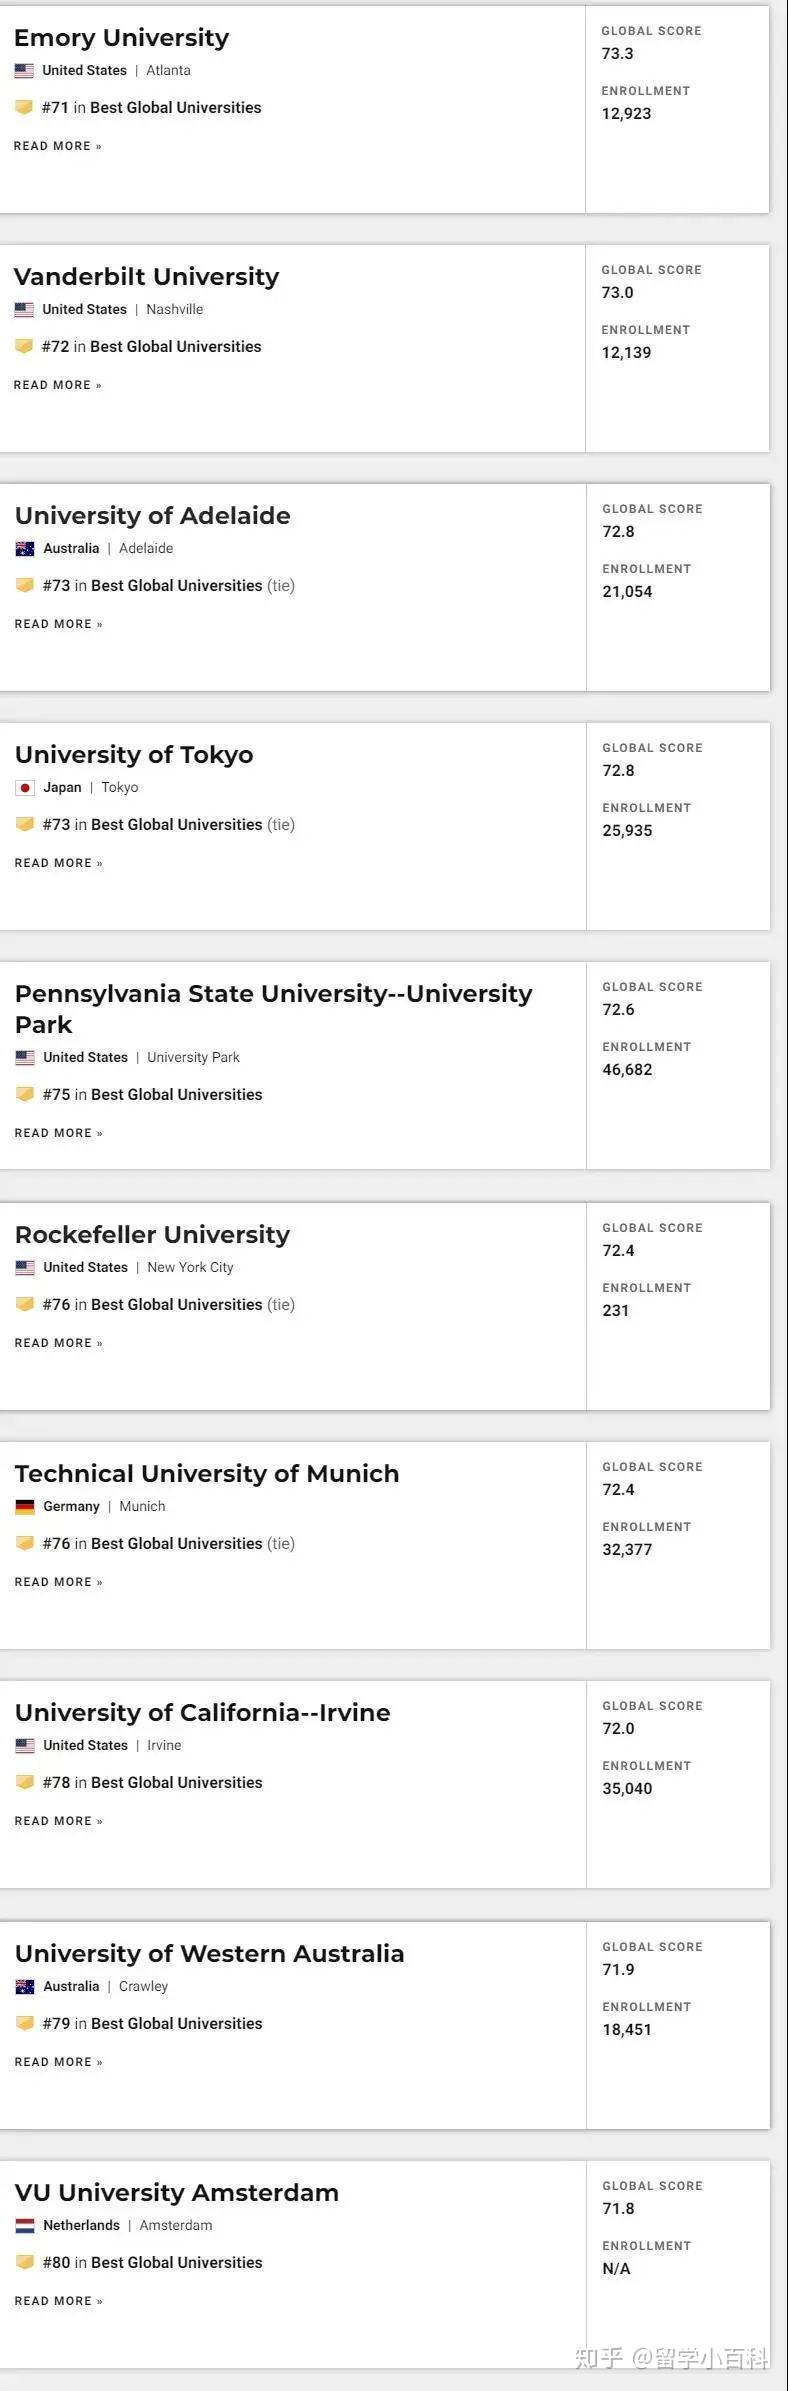Click Read More under Technical University of Munich
Image resolution: width=788 pixels, height=2391 pixels.
point(58,1582)
